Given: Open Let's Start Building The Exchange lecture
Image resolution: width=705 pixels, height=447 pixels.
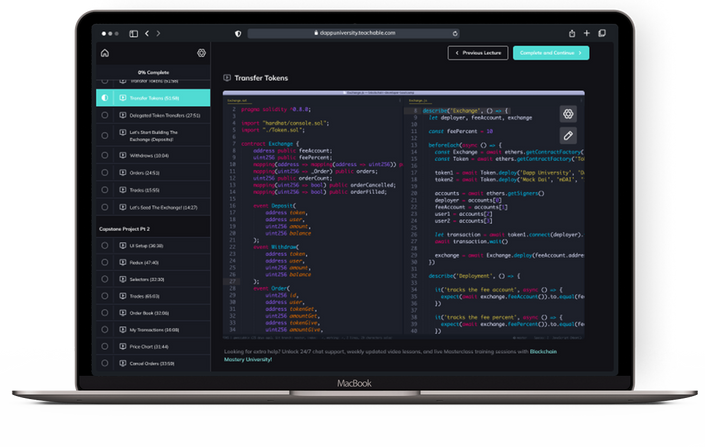Looking at the screenshot, I should (x=153, y=135).
